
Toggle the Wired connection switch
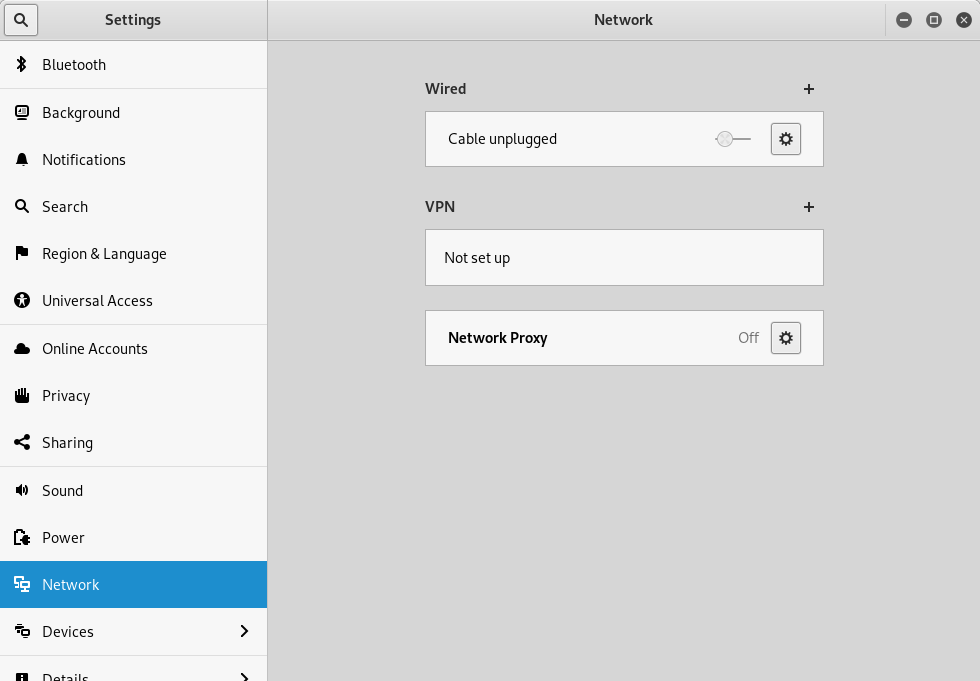click(x=733, y=139)
